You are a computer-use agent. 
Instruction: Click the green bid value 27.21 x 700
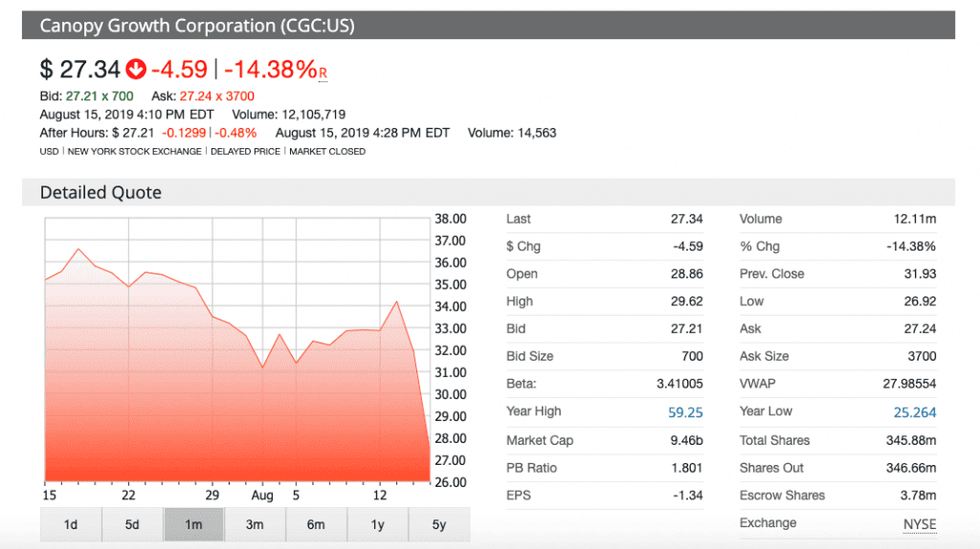click(x=100, y=96)
